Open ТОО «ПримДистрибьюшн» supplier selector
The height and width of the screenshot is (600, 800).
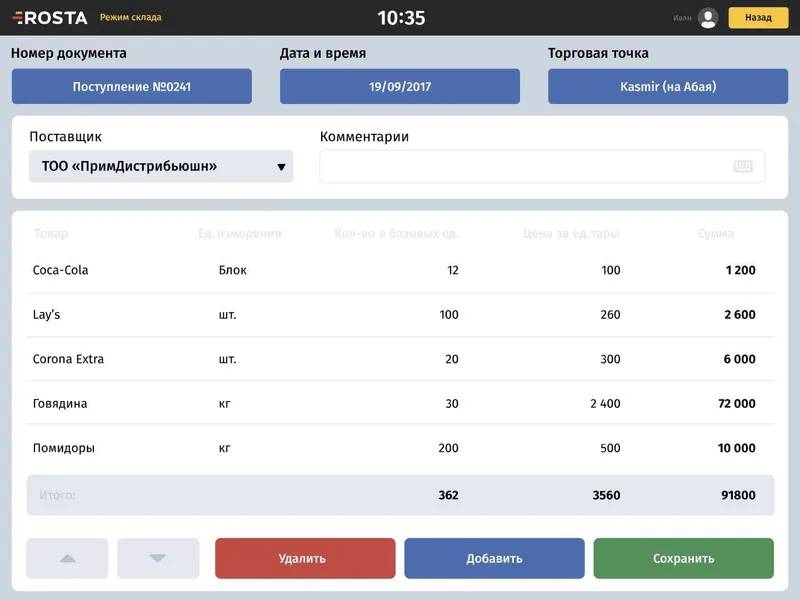point(161,166)
